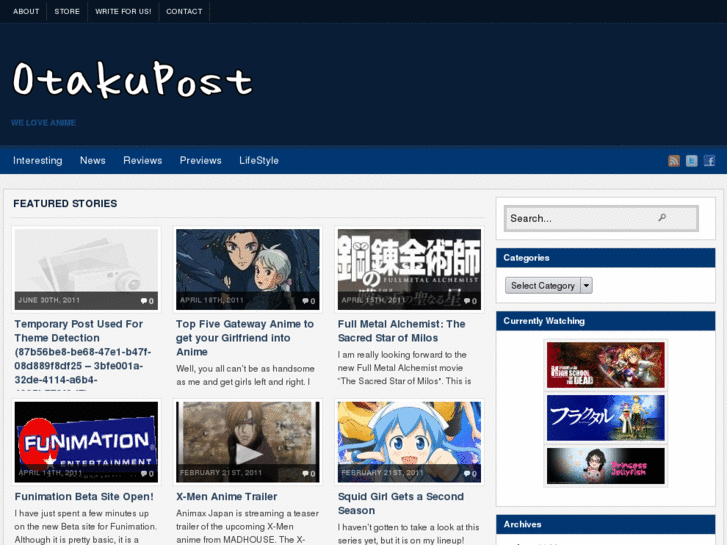Open the About page
The width and height of the screenshot is (727, 545).
point(26,11)
